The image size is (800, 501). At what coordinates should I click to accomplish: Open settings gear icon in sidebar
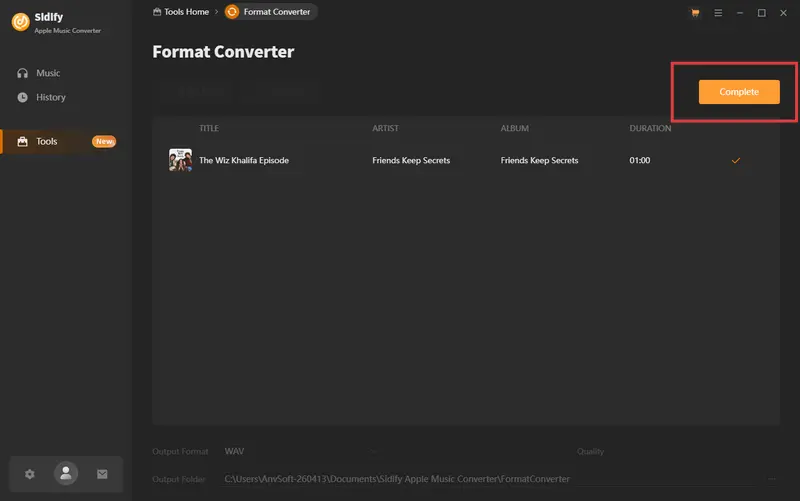30,474
